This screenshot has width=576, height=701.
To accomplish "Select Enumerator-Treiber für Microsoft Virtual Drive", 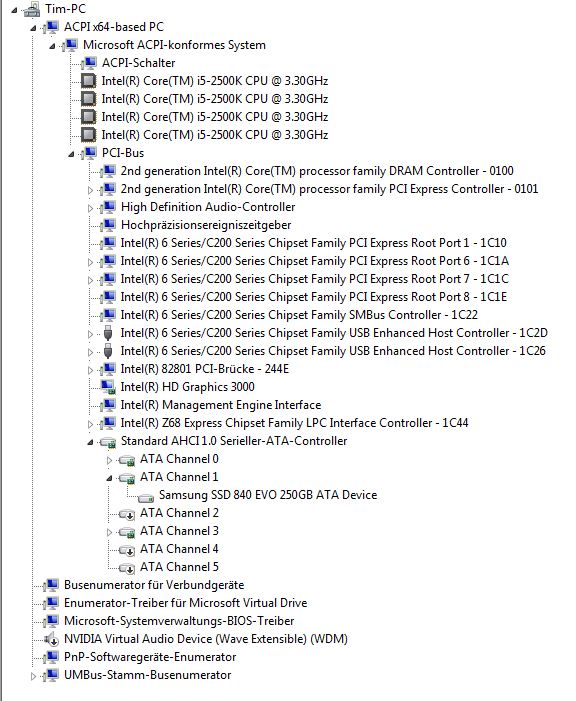I will click(185, 603).
